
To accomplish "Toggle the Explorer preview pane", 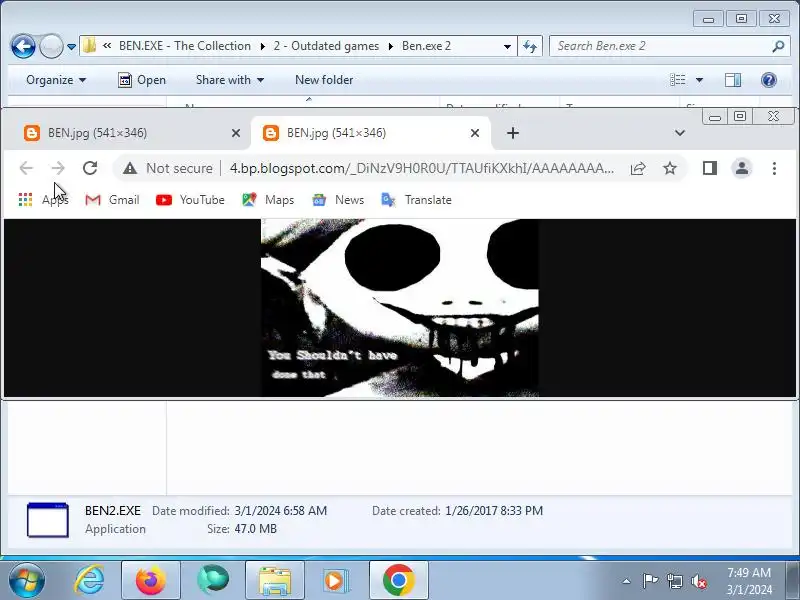I will 733,80.
